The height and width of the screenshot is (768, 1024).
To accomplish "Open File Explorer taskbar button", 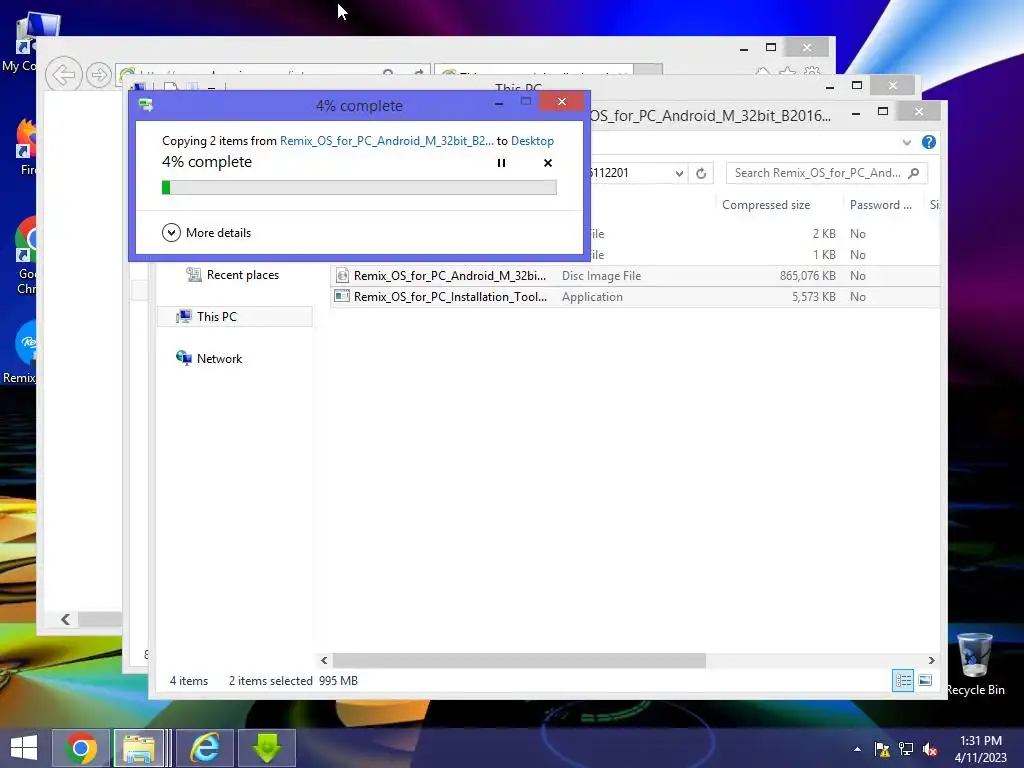I will [139, 748].
